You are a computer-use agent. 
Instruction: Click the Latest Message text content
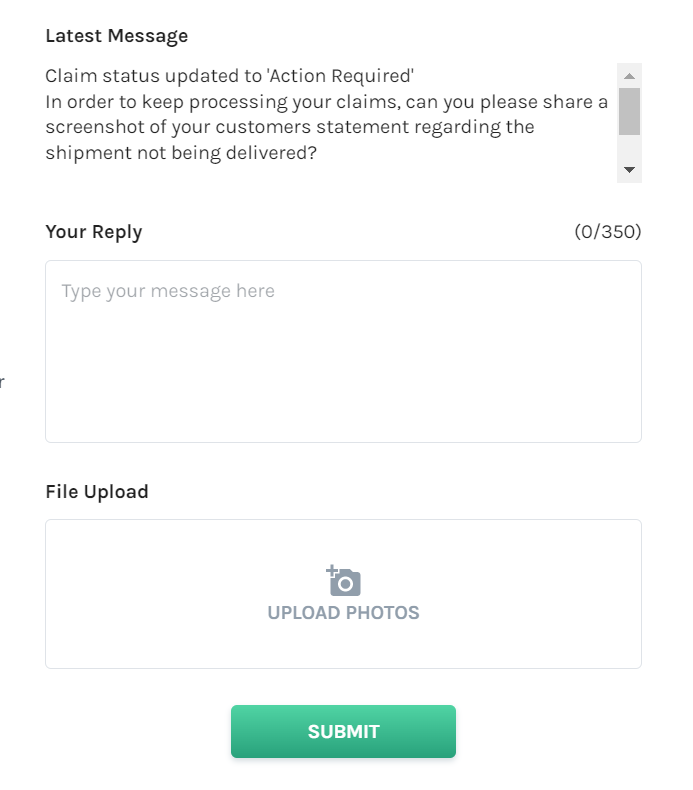tap(327, 114)
